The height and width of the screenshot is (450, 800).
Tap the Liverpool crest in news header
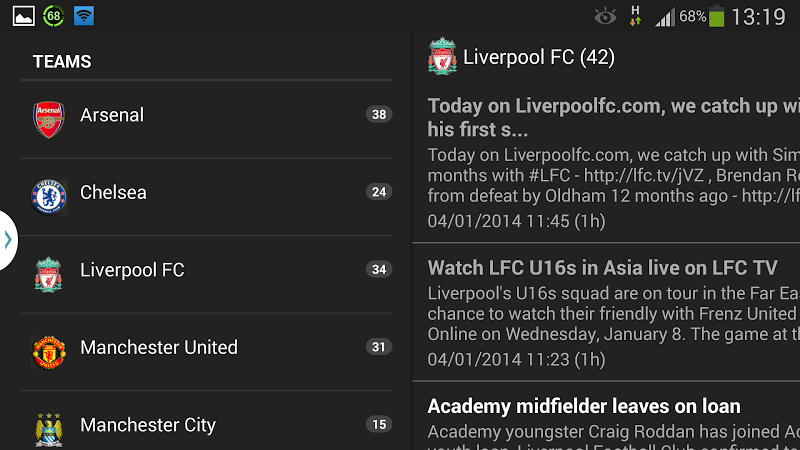click(442, 57)
